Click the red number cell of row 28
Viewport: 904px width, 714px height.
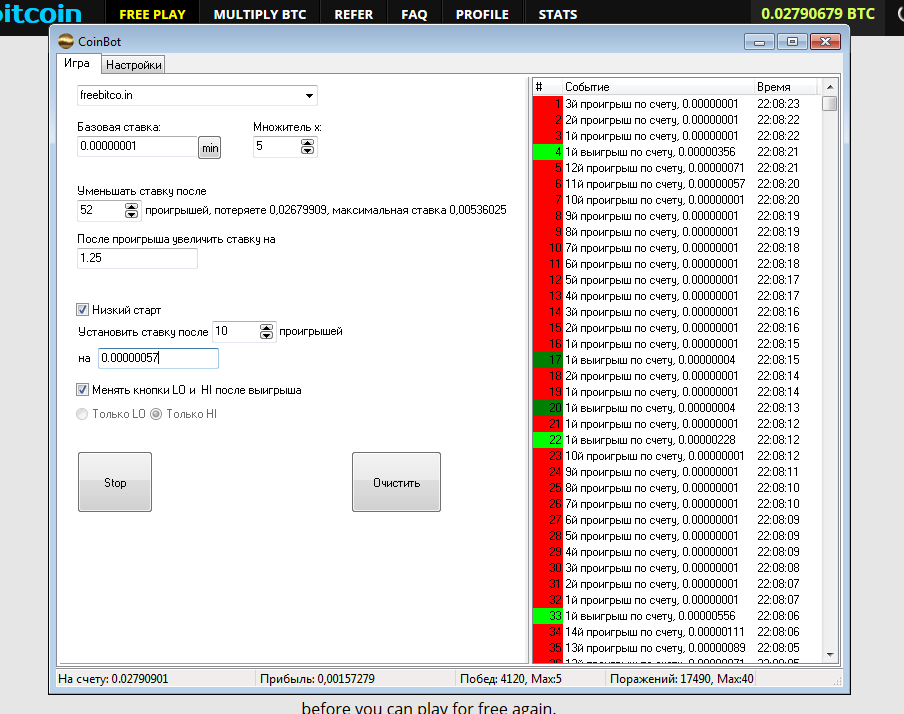548,536
